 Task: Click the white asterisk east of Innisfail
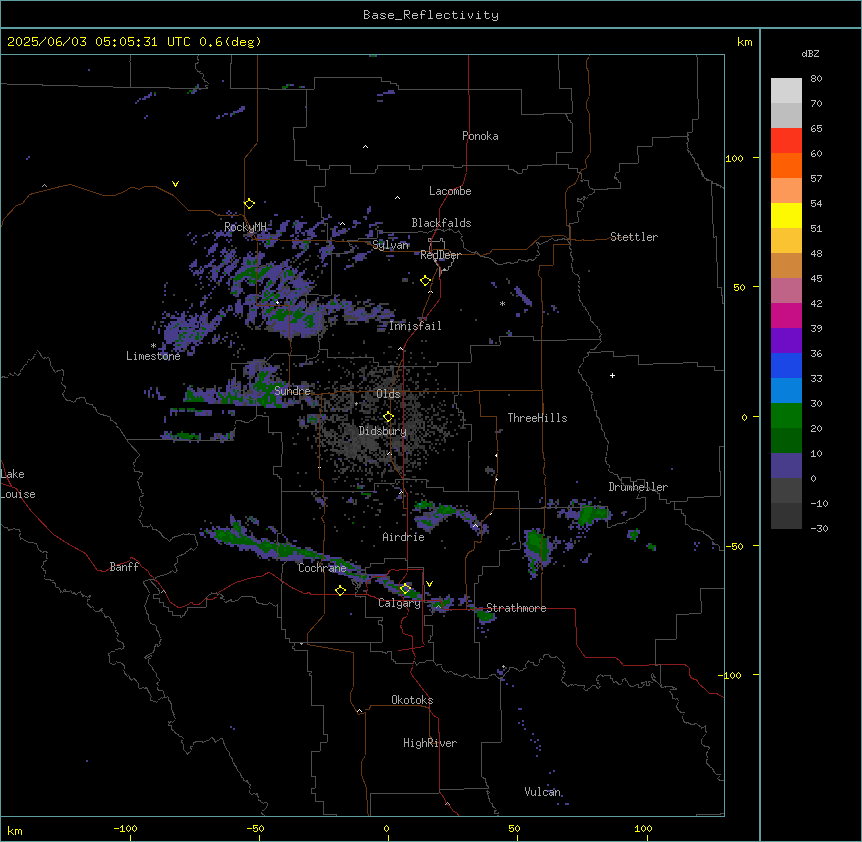point(502,303)
